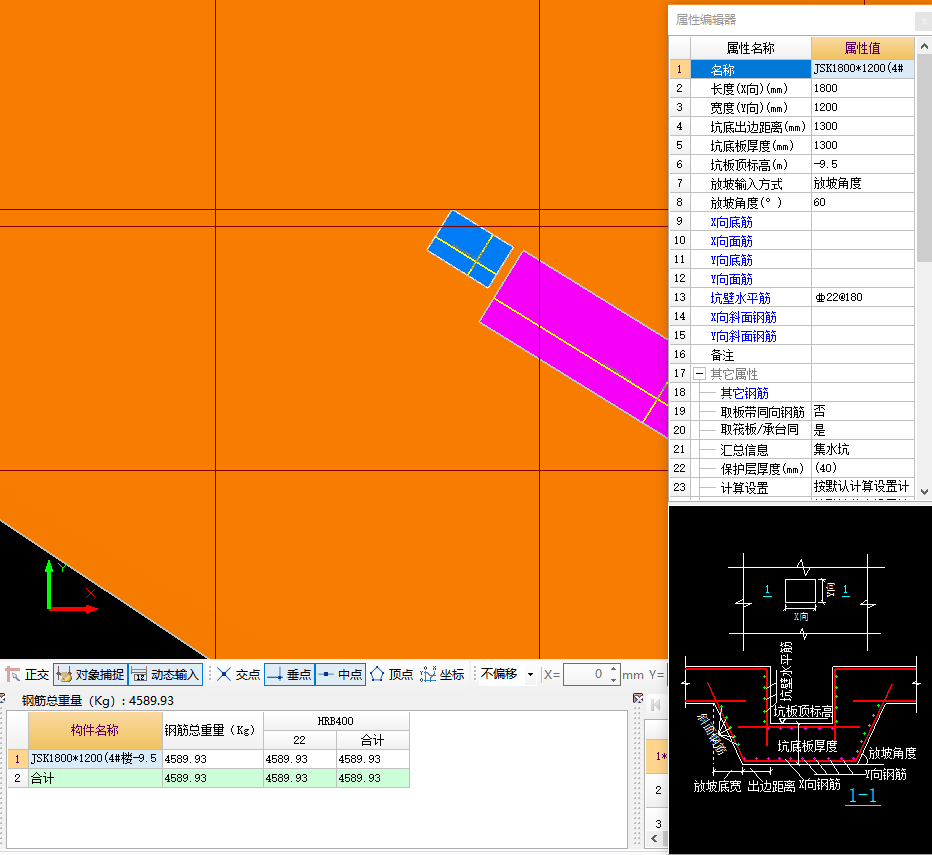This screenshot has width=932, height=855.
Task: Select the blue sump pit in drawing
Action: coord(470,249)
